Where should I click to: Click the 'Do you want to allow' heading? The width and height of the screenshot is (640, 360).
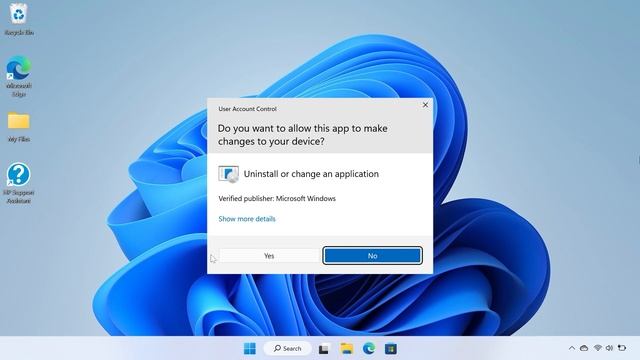[x=302, y=135]
